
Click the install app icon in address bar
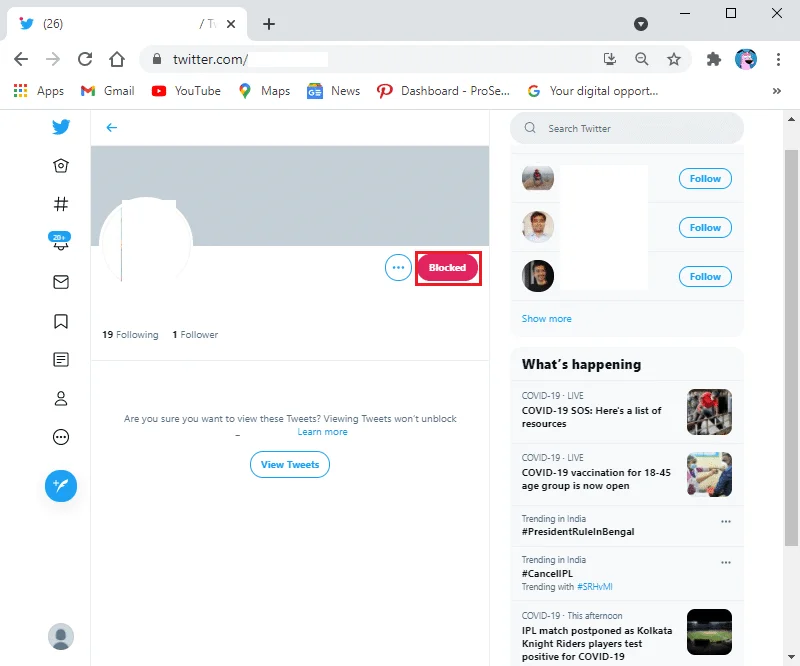pyautogui.click(x=610, y=59)
